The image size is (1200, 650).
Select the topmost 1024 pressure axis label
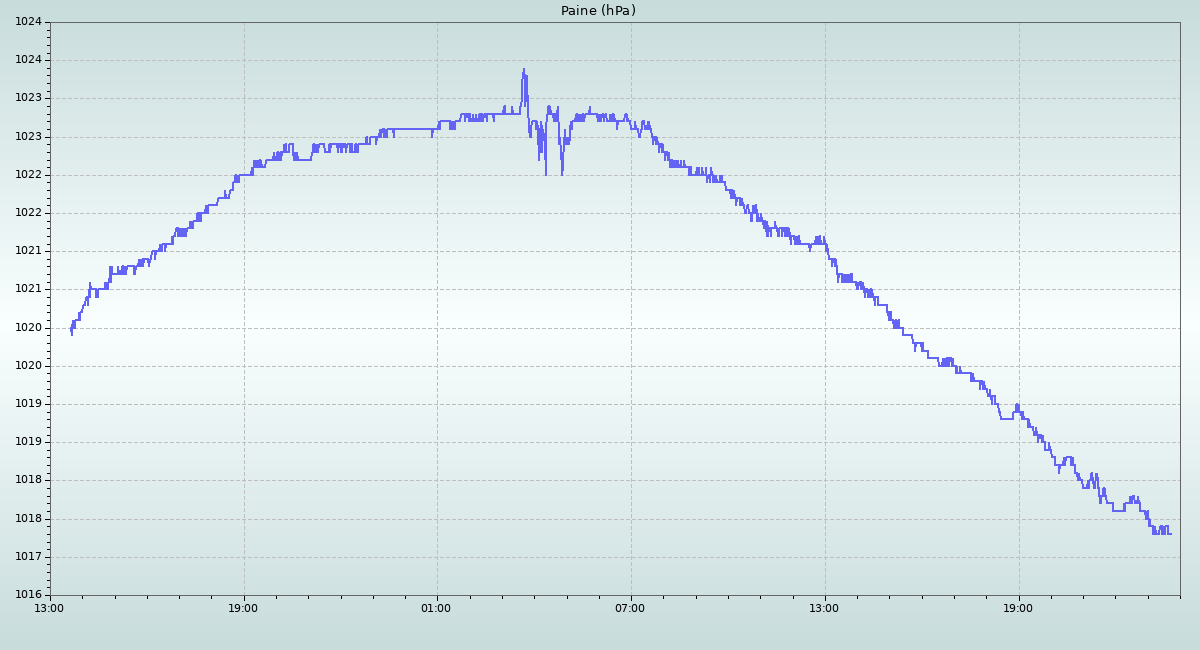[28, 22]
